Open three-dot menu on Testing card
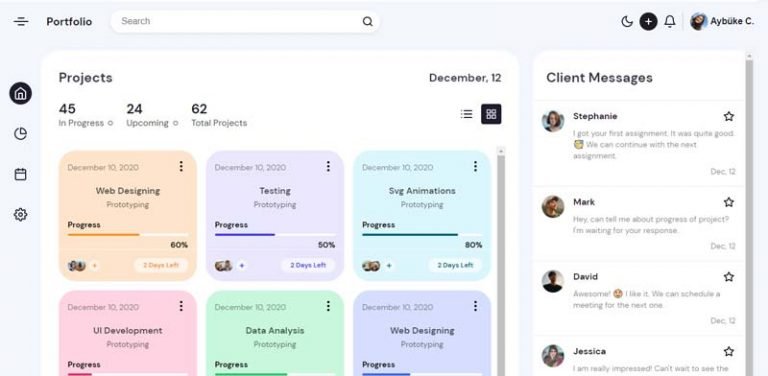The width and height of the screenshot is (768, 376). pyautogui.click(x=328, y=166)
